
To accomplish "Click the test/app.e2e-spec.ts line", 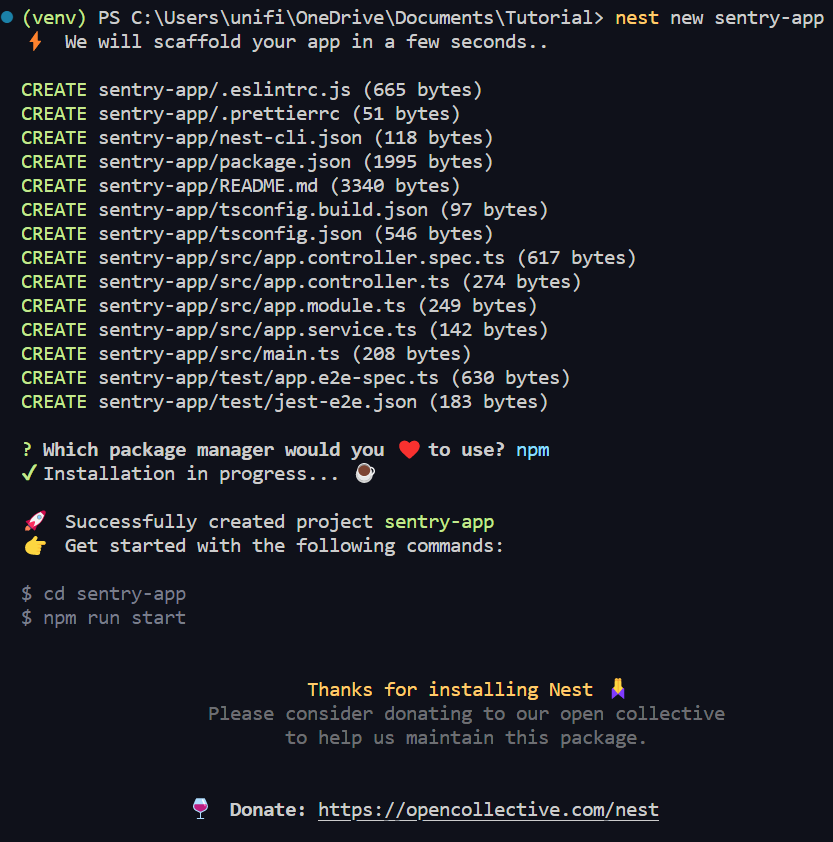I will (x=296, y=378).
